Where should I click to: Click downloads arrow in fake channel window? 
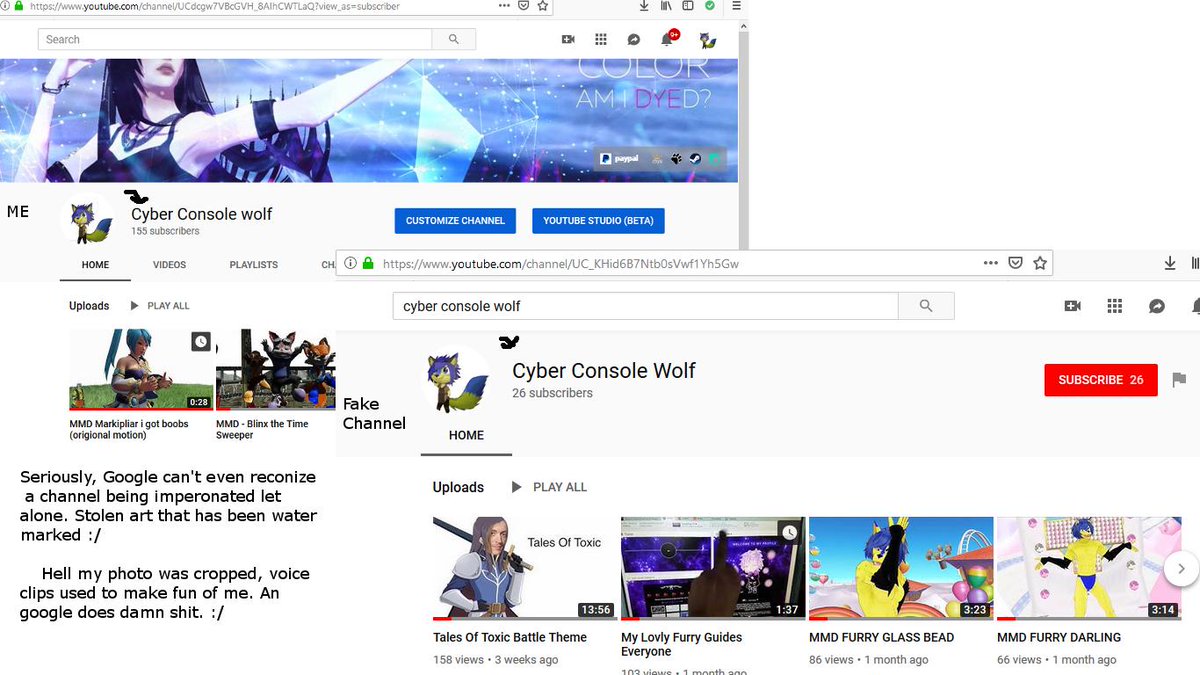[x=1170, y=263]
